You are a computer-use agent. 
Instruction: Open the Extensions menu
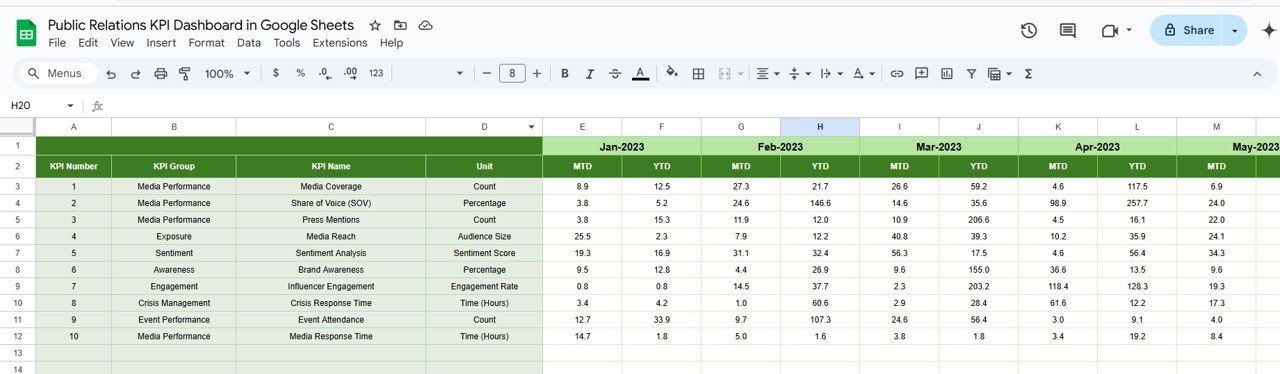click(x=340, y=43)
